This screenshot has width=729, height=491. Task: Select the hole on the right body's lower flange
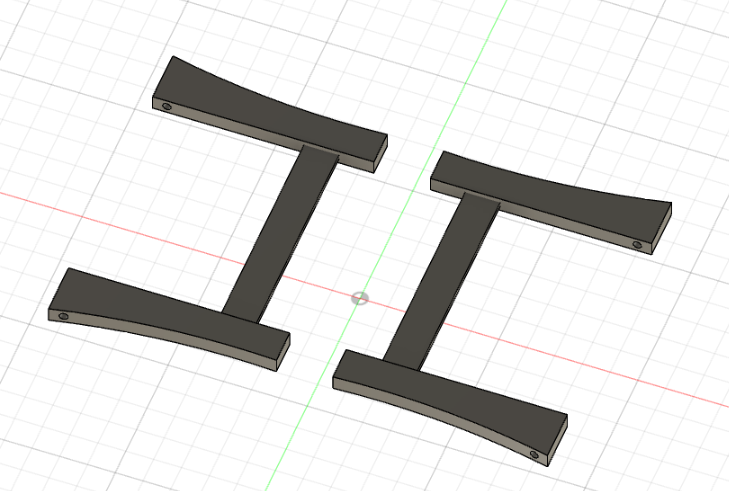click(534, 454)
